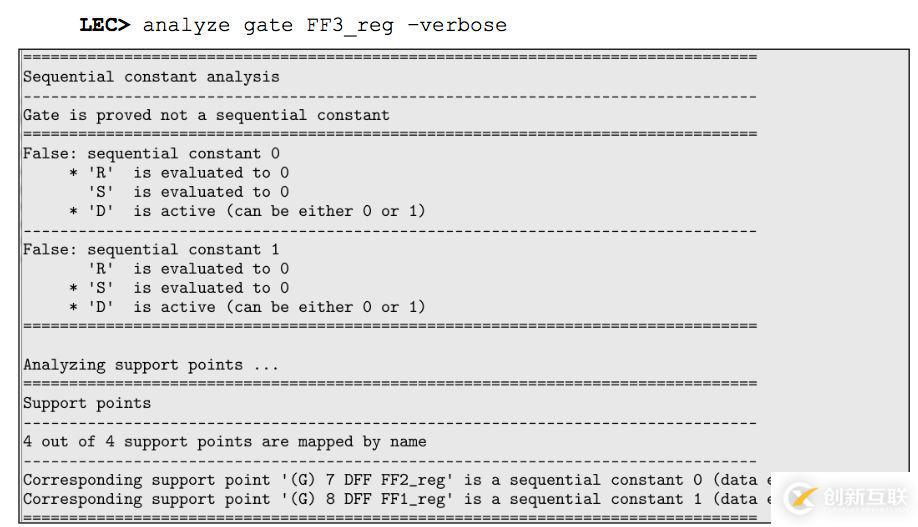Click asterisk beside 'R' under sequential constant 0

click(74, 173)
